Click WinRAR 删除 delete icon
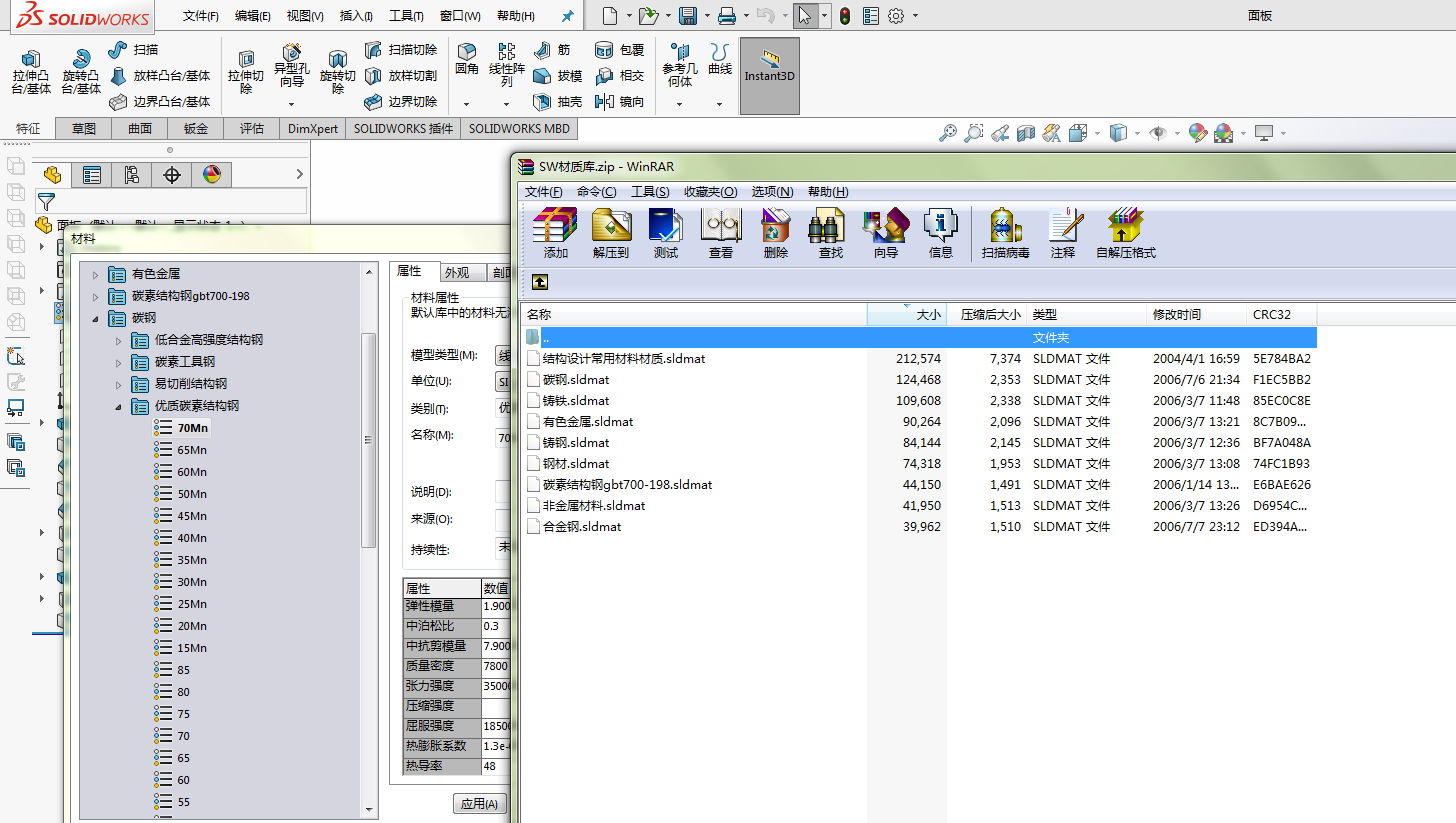This screenshot has height=823, width=1456. (776, 234)
